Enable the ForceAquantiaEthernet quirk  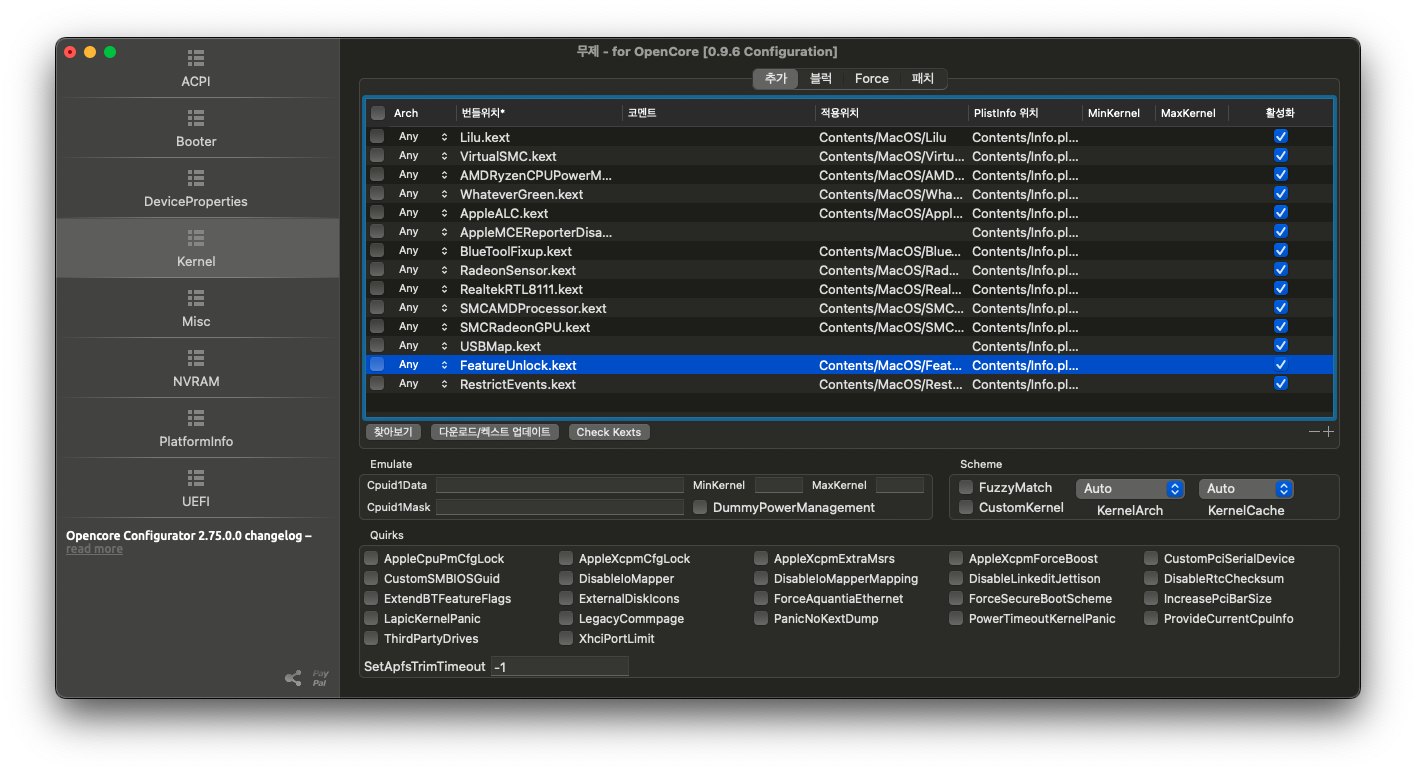pyautogui.click(x=761, y=599)
